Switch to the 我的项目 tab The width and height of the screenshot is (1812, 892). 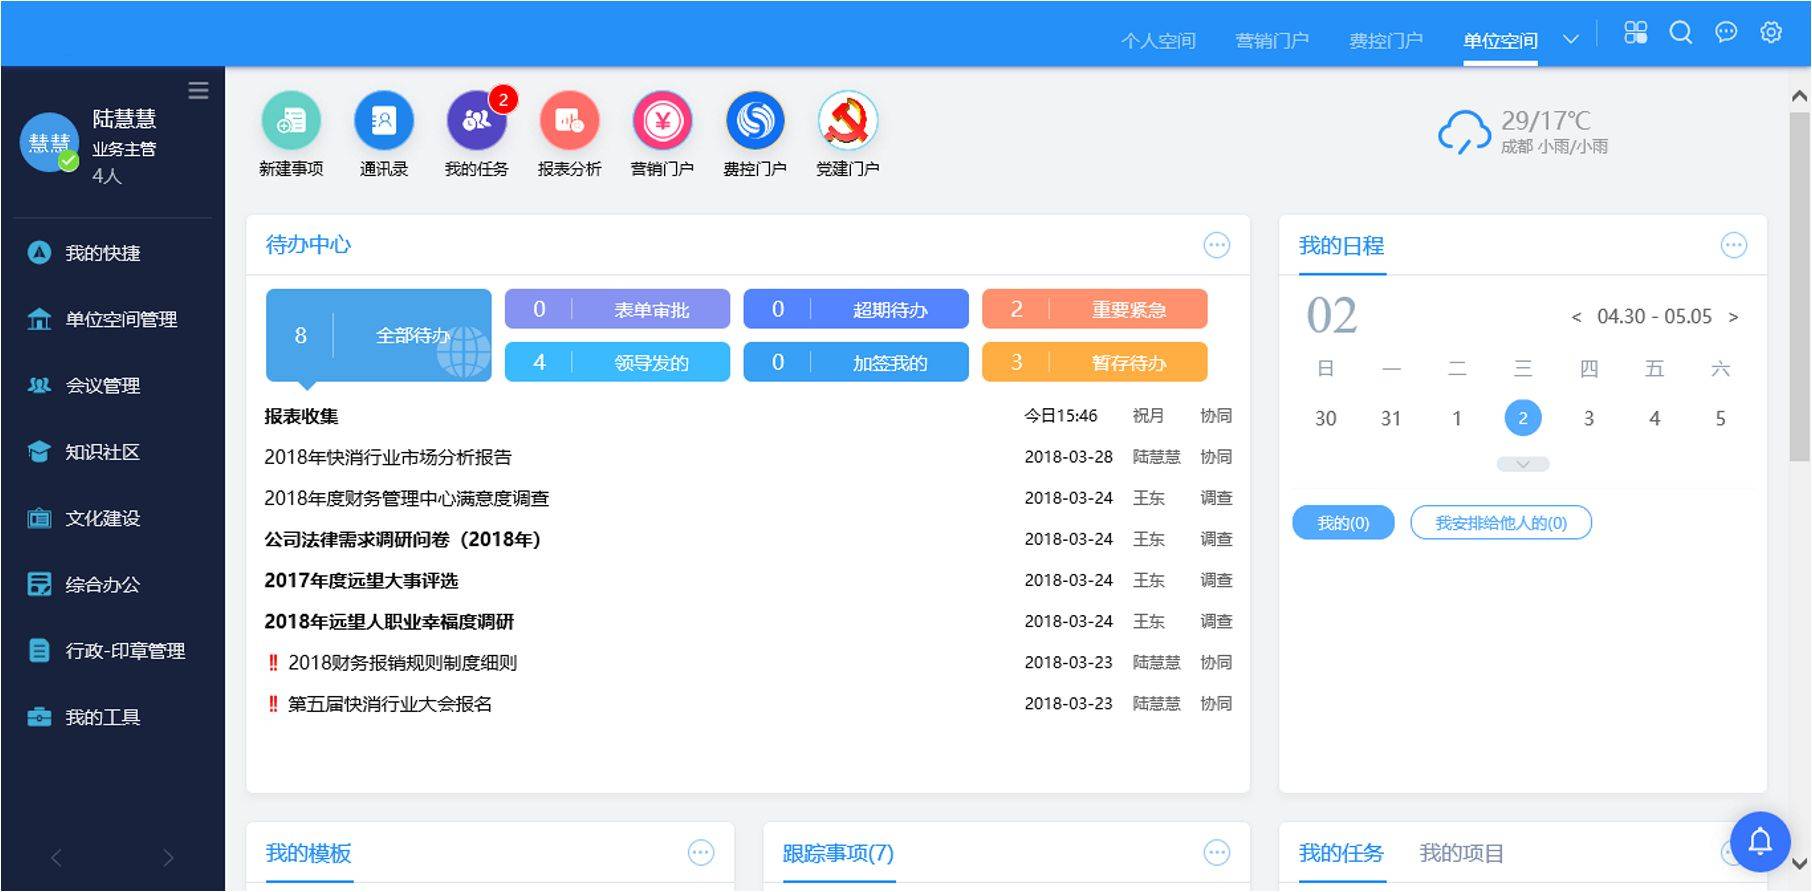click(1461, 853)
